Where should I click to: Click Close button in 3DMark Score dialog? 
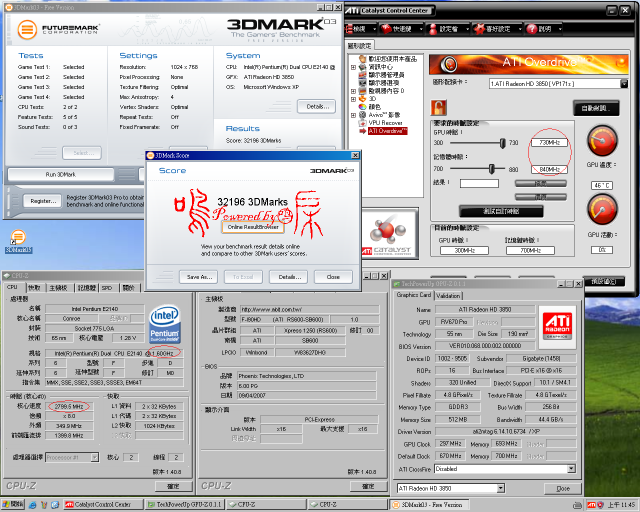pyautogui.click(x=333, y=277)
